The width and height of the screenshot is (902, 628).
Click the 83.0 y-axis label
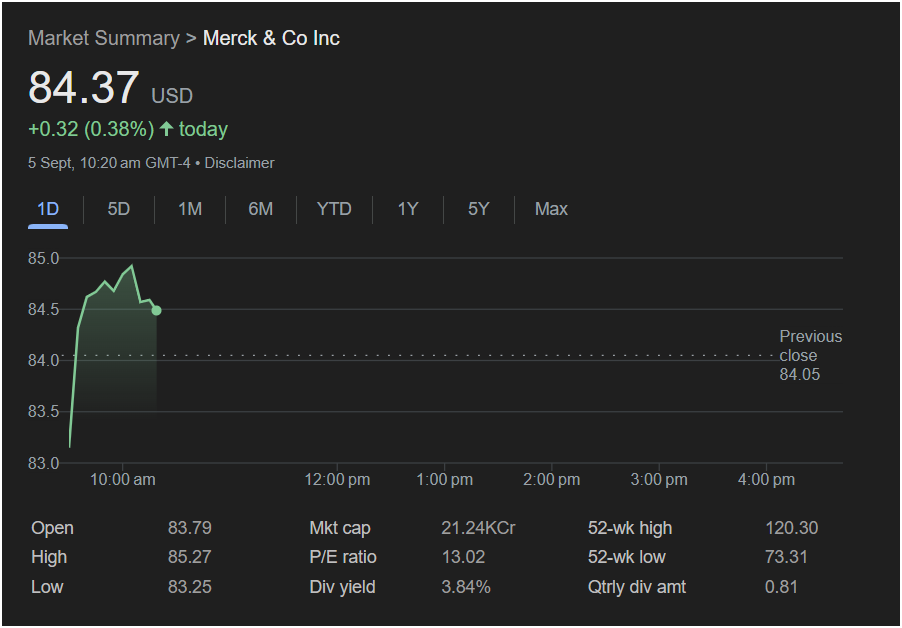(x=44, y=463)
